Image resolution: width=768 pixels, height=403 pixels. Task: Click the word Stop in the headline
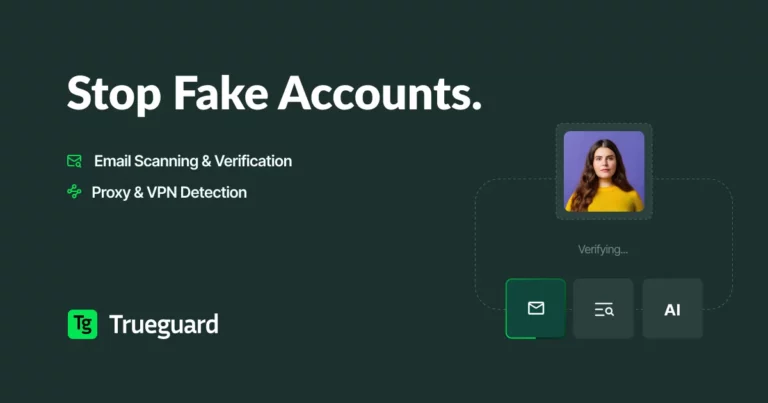point(112,93)
